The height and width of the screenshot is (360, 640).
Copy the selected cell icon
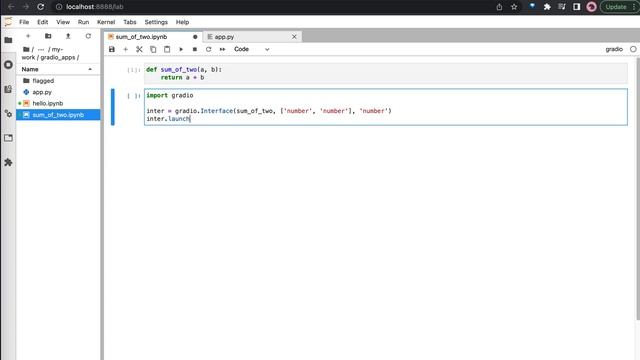pos(153,49)
